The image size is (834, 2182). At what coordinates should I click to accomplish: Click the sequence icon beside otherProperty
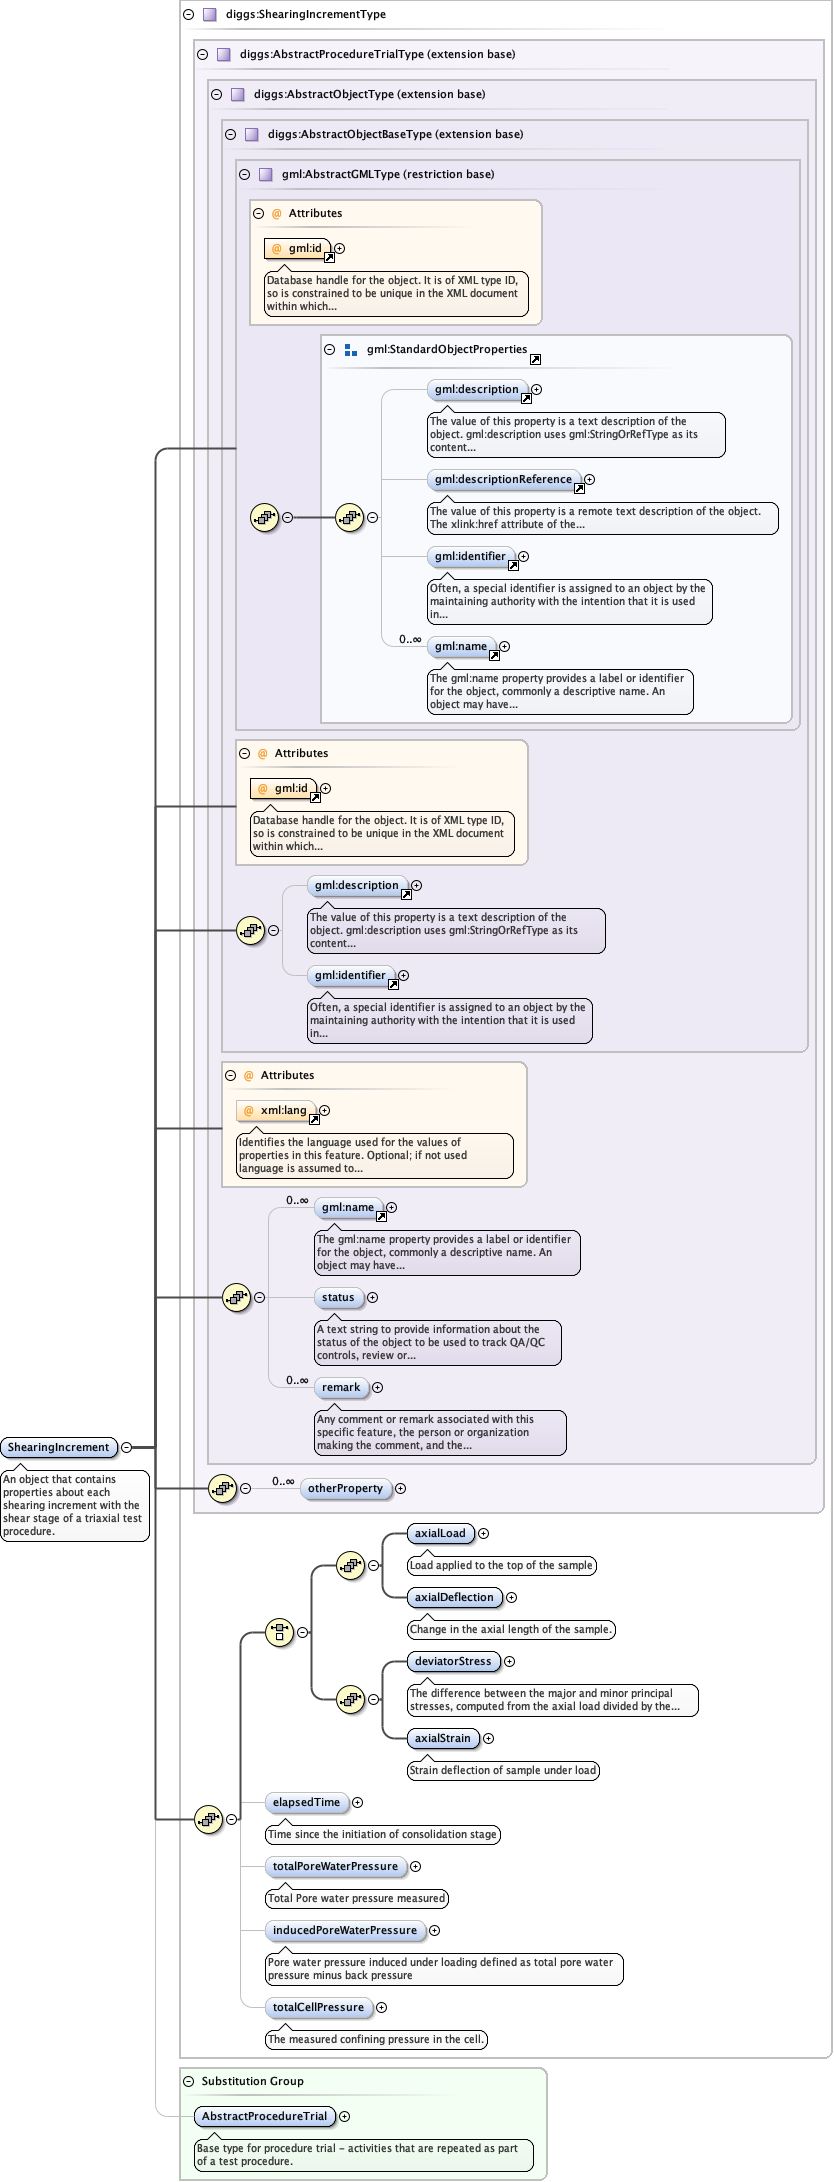pyautogui.click(x=222, y=1488)
